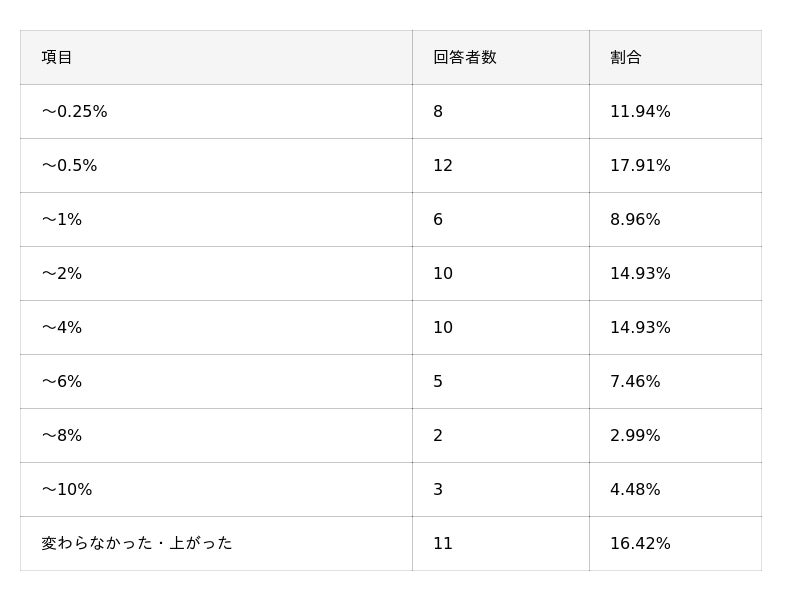
Task: Click the 〜10% item cell
Action: [66, 490]
